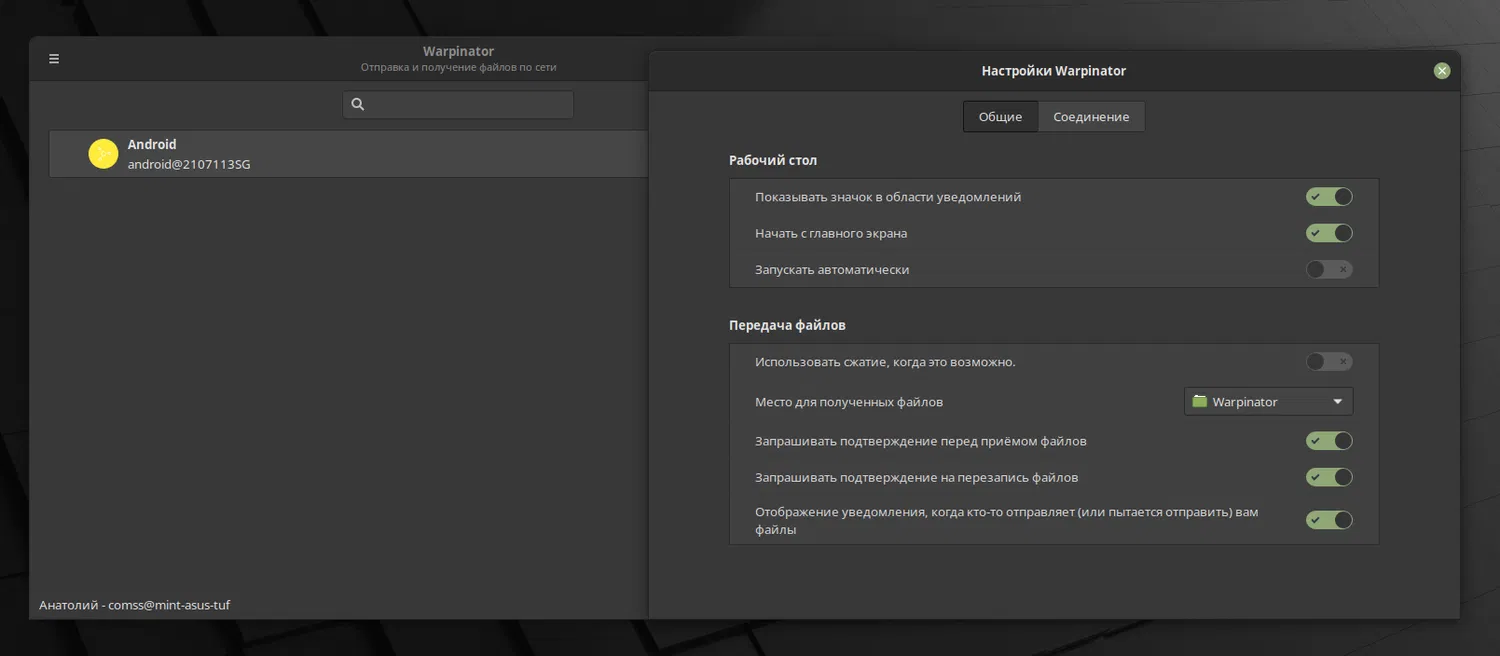Click Анатолий - comss@mint-asus-tuf status text
Image resolution: width=1500 pixels, height=656 pixels.
point(134,605)
